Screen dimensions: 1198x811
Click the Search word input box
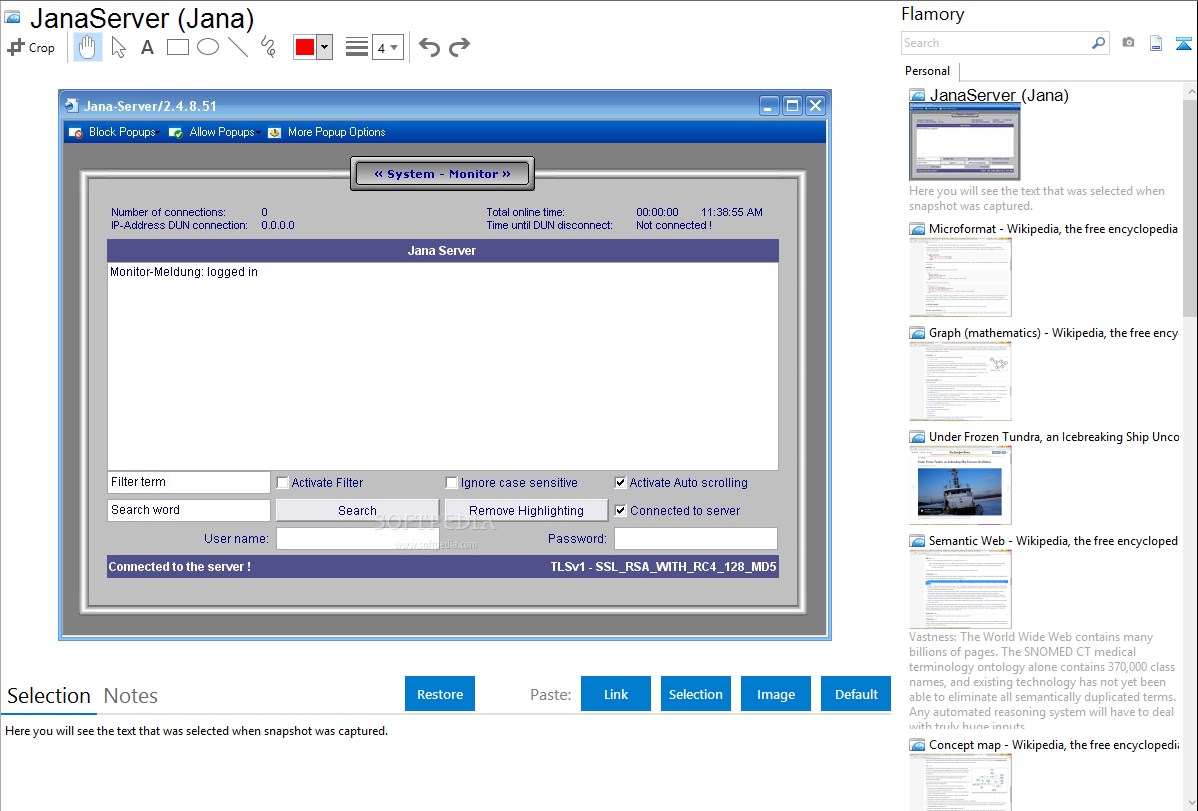189,510
